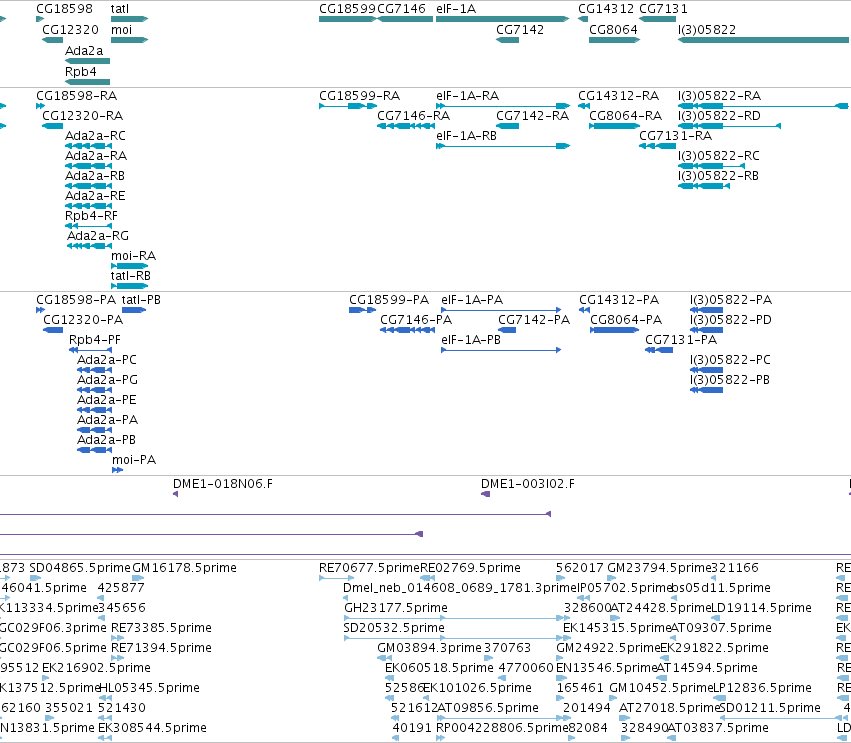Image resolution: width=851 pixels, height=743 pixels.
Task: Click the GH23177.5prime EST
Action: (x=457, y=618)
